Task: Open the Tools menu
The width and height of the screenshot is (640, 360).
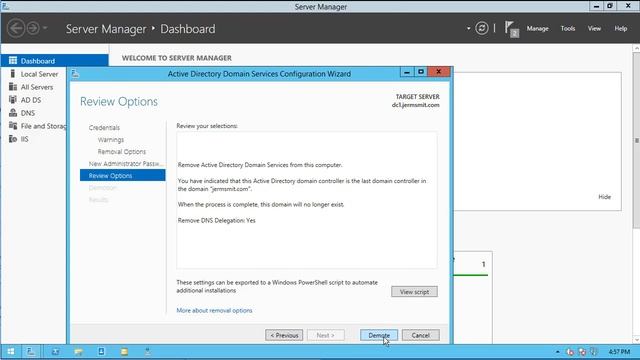Action: point(568,28)
